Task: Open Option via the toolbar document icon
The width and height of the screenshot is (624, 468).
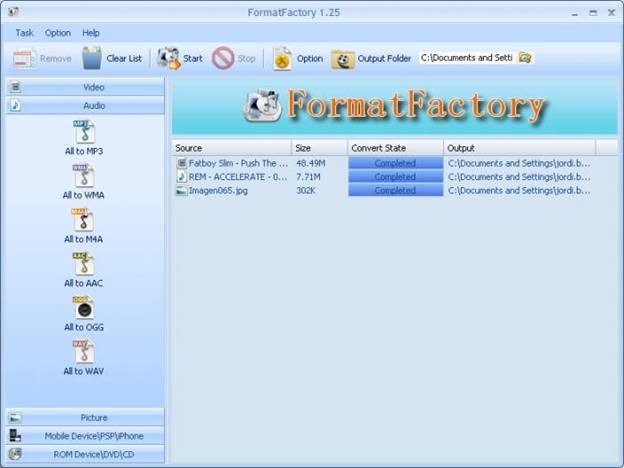Action: point(282,58)
